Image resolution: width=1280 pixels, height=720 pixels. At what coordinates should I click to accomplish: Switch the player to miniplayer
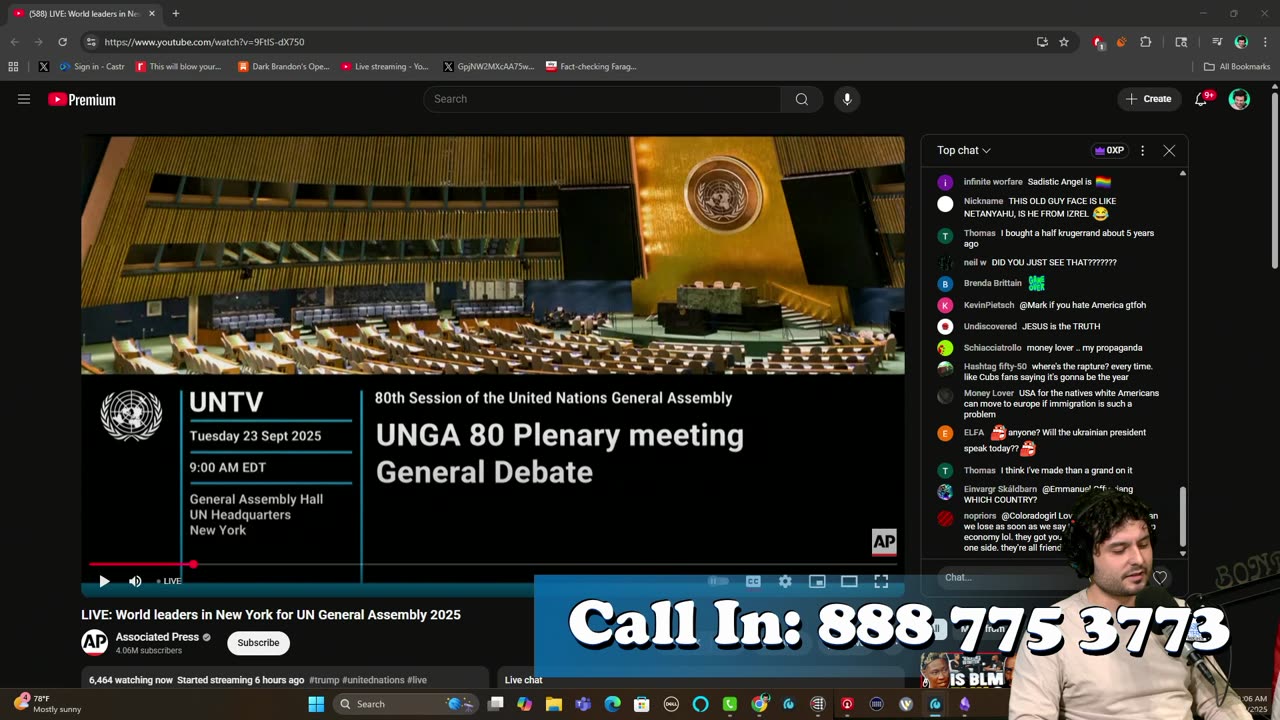click(x=817, y=581)
